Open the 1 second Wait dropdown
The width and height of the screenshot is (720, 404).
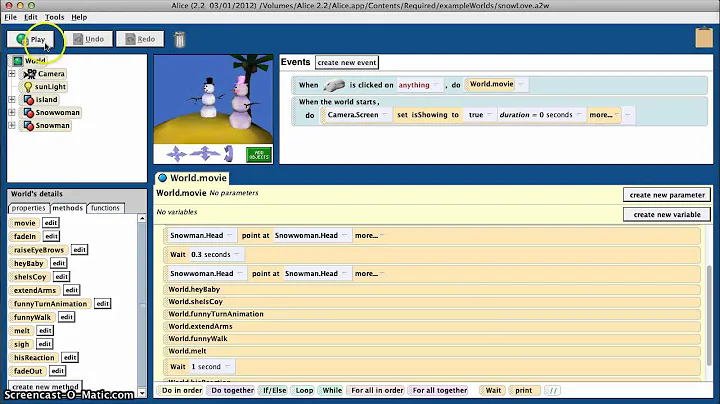point(211,367)
